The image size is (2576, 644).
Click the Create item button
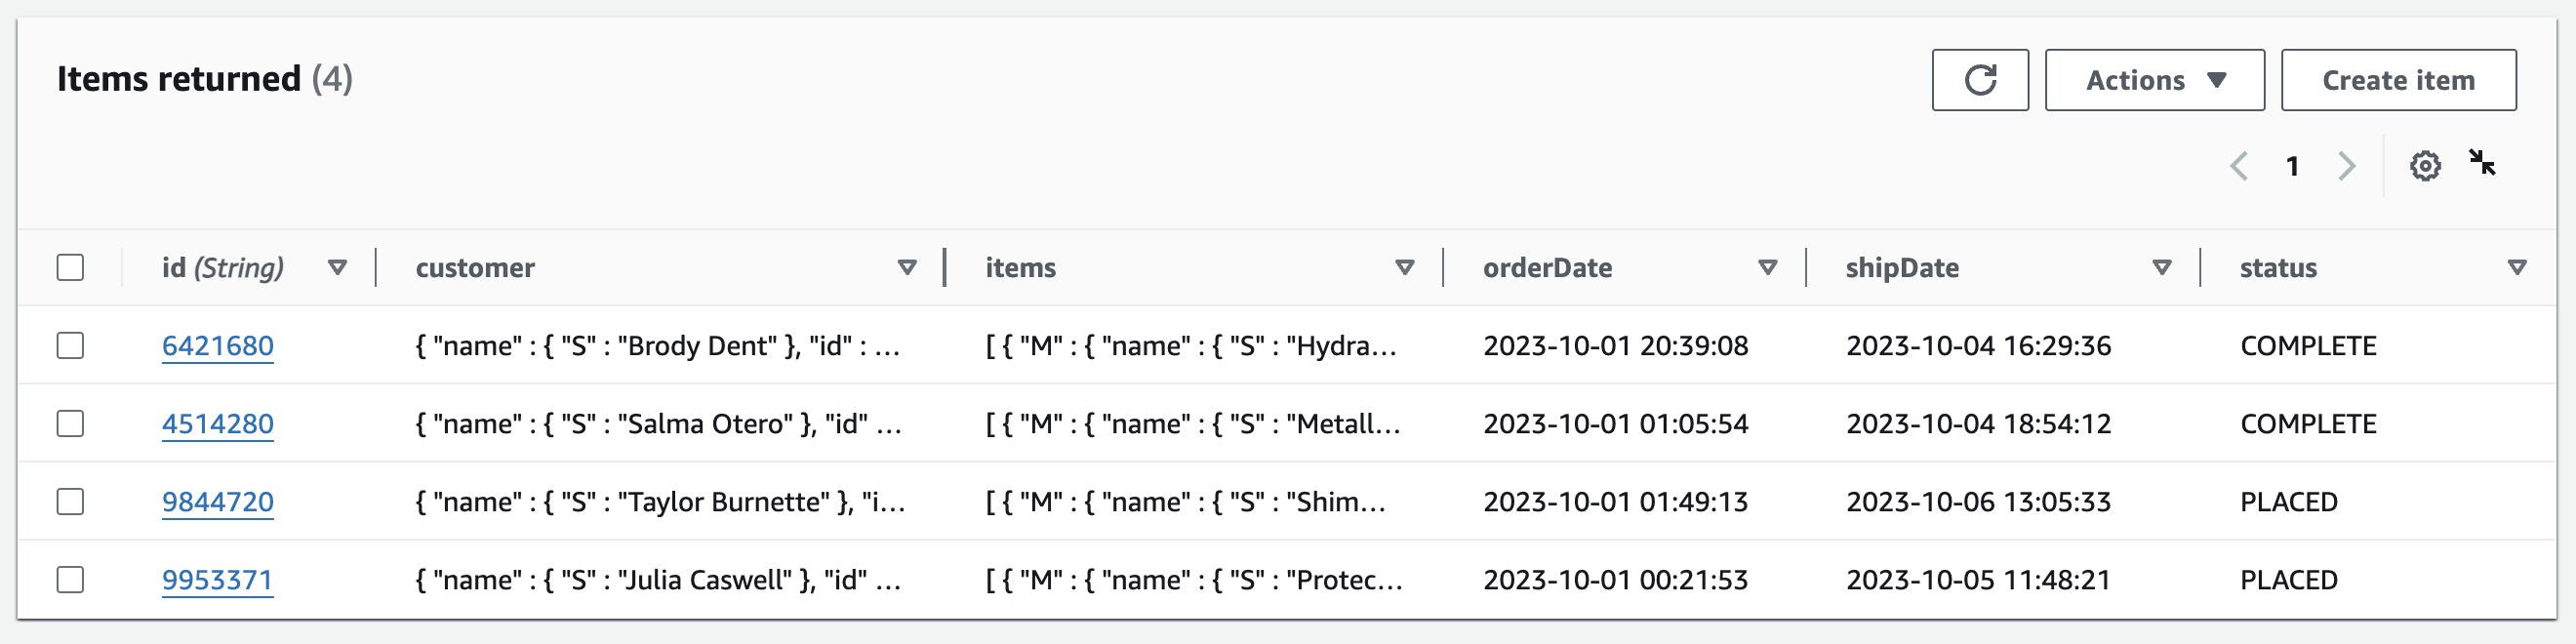pos(2398,80)
